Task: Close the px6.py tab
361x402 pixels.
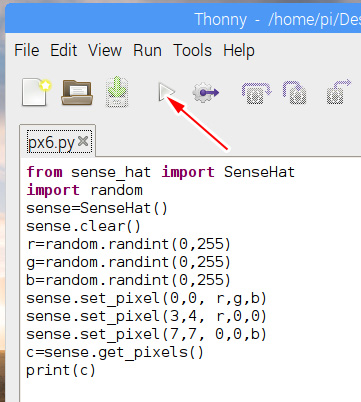Action: point(83,141)
